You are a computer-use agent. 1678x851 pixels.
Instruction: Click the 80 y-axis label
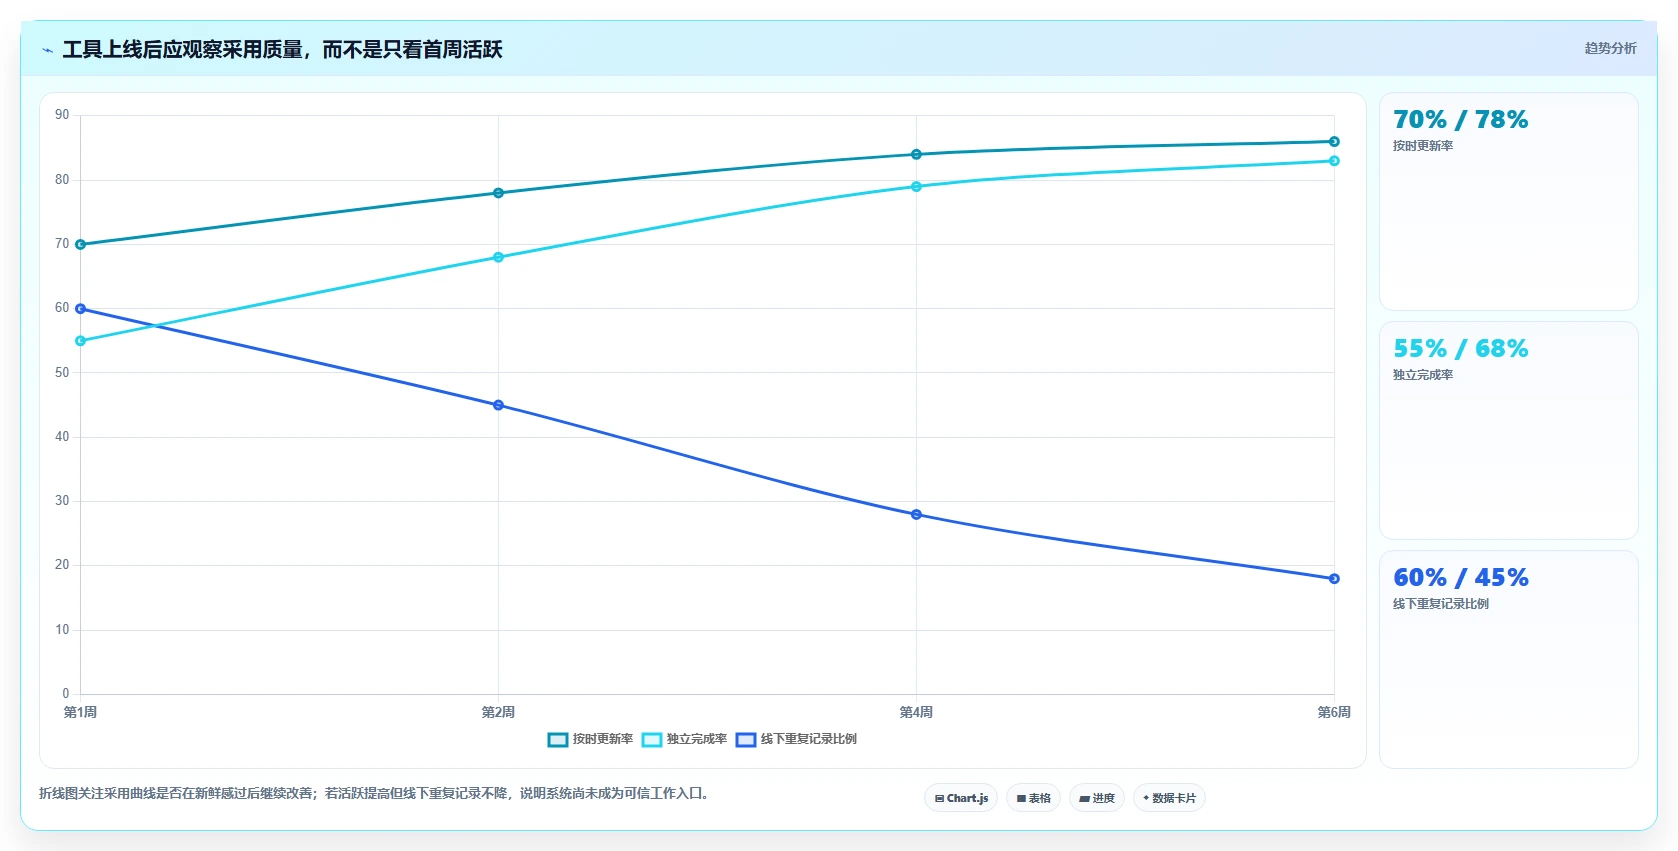62,180
